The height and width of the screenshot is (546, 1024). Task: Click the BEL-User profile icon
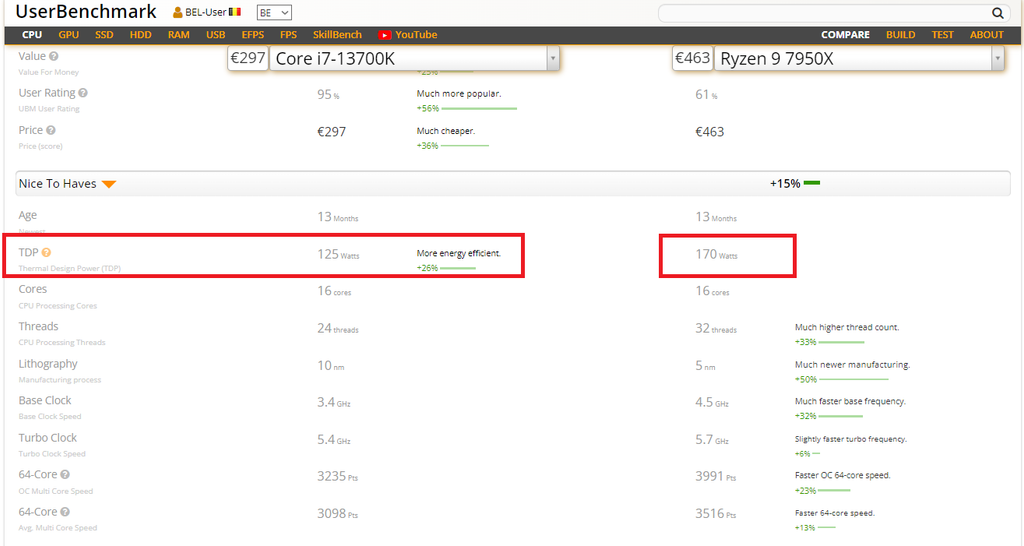[x=178, y=12]
